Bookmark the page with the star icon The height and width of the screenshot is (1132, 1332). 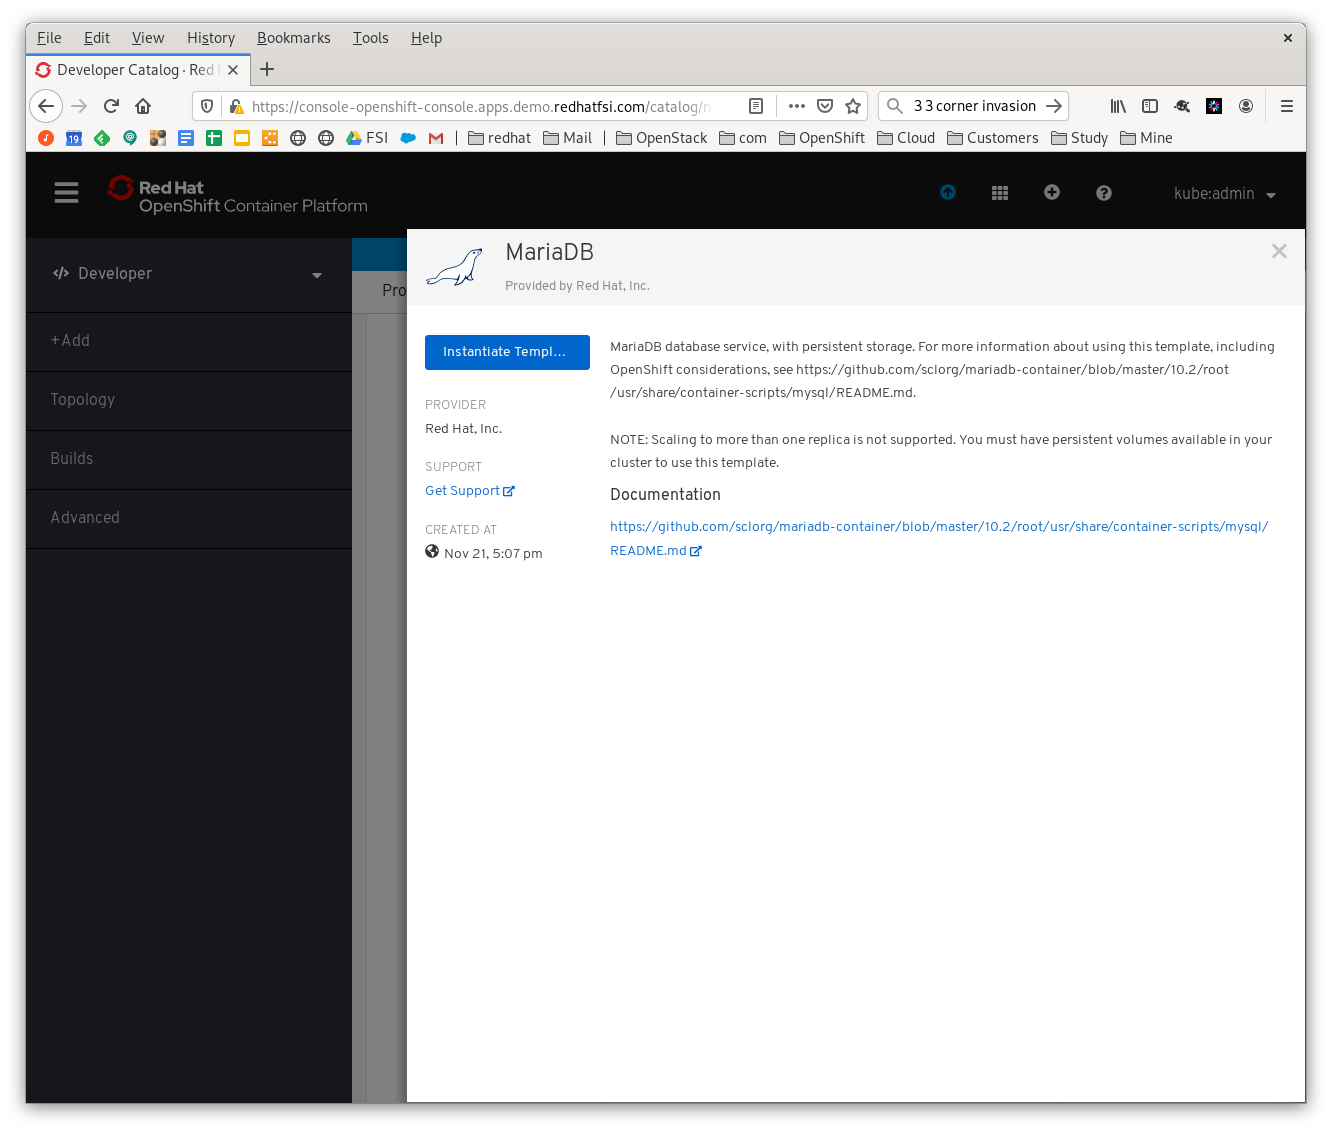tap(852, 106)
